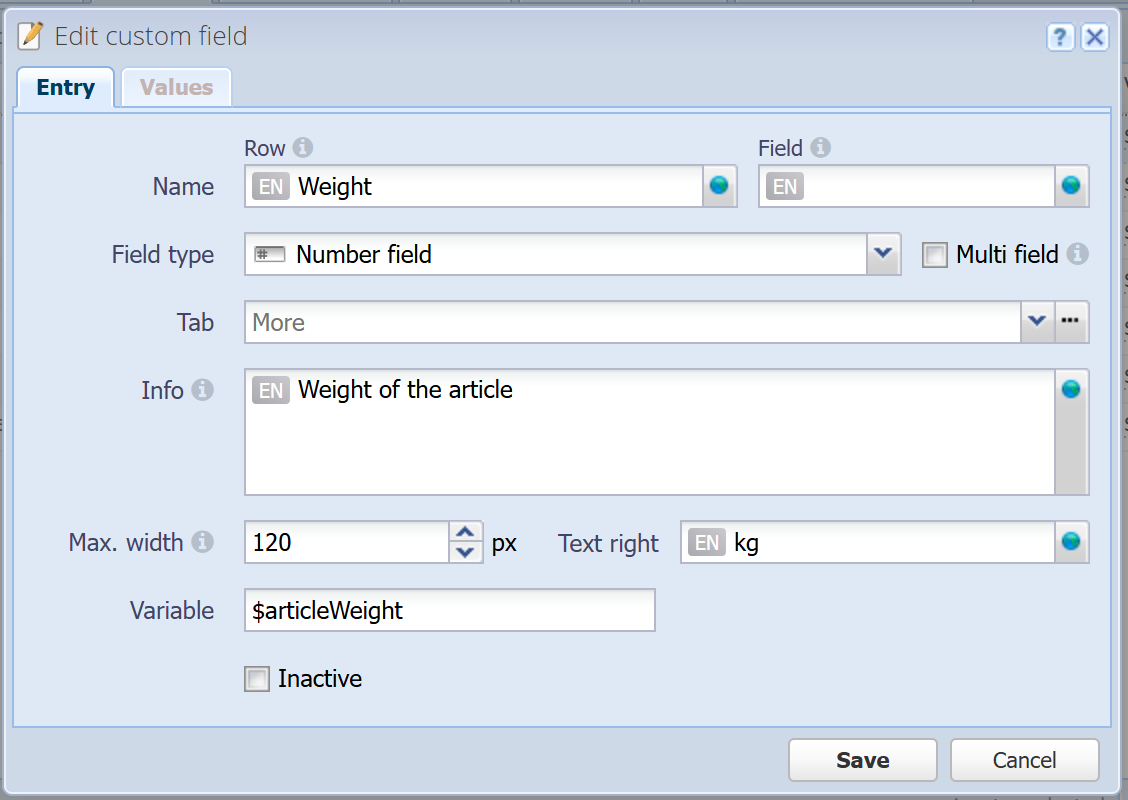Enable the Multi field checkbox
Viewport: 1128px width, 800px height.
click(934, 255)
